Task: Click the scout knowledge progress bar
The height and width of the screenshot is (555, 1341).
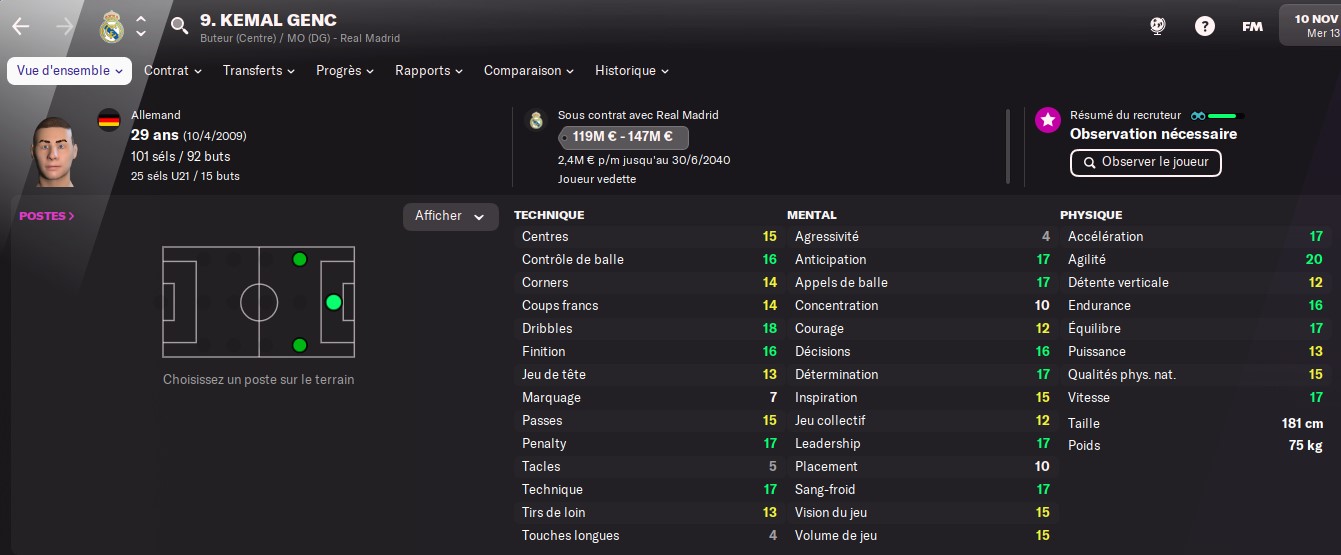Action: [1225, 116]
